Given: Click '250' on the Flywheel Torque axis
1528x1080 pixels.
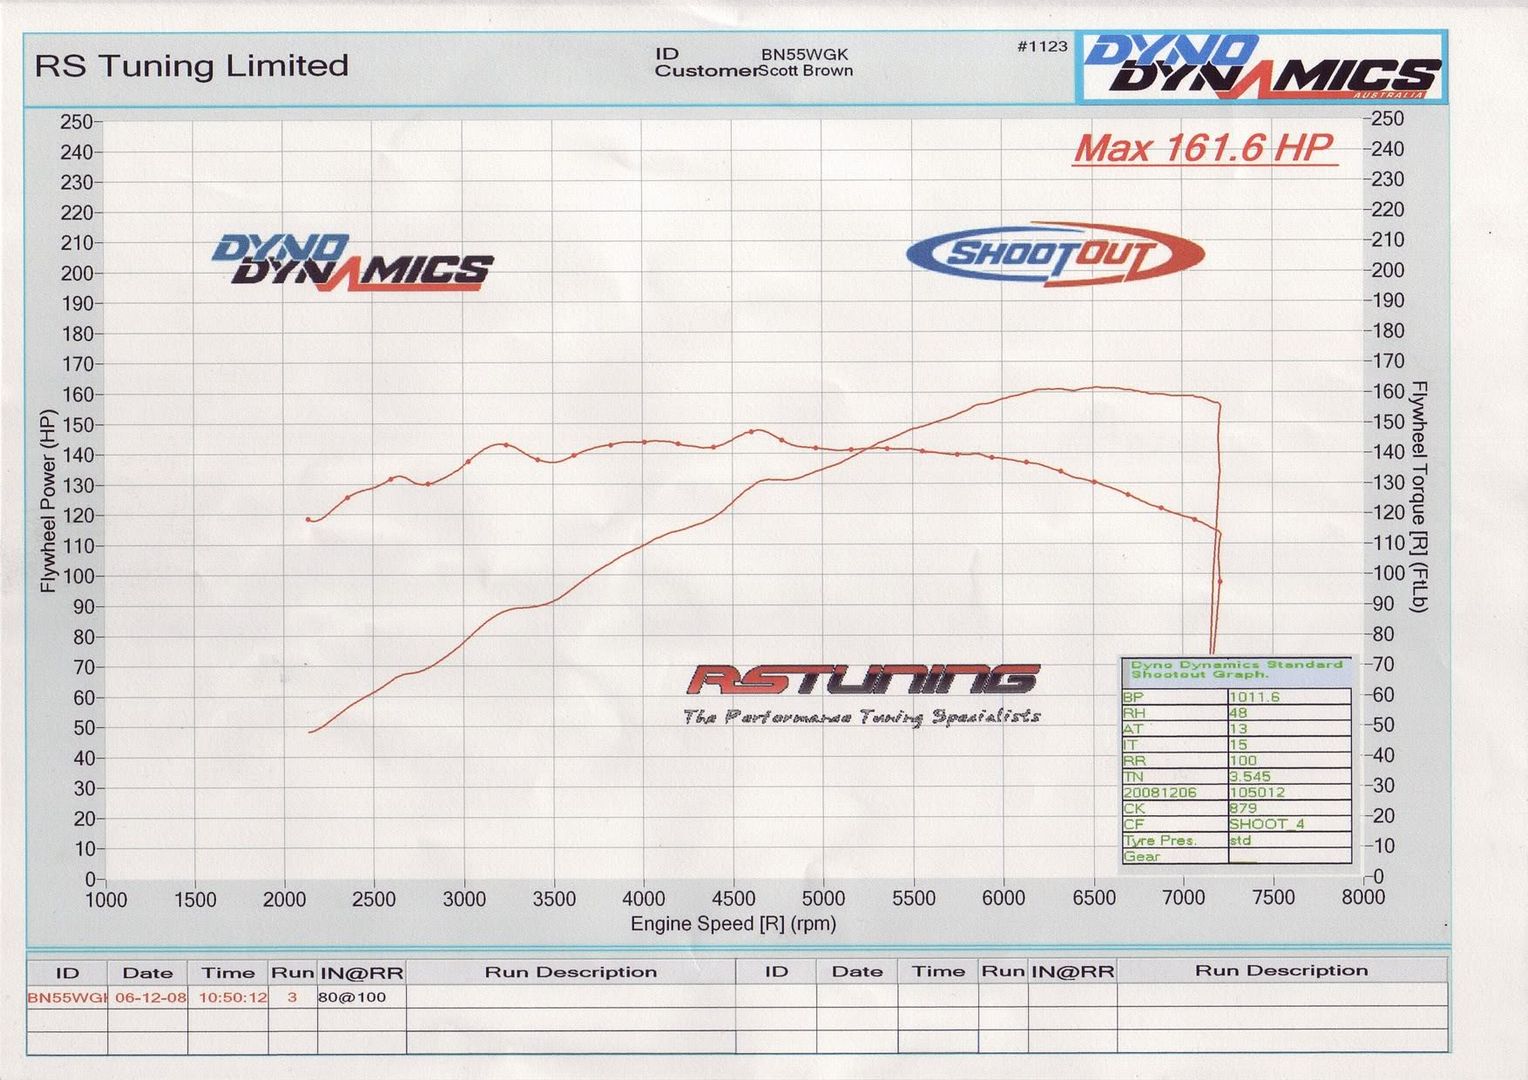Looking at the screenshot, I should [1388, 119].
